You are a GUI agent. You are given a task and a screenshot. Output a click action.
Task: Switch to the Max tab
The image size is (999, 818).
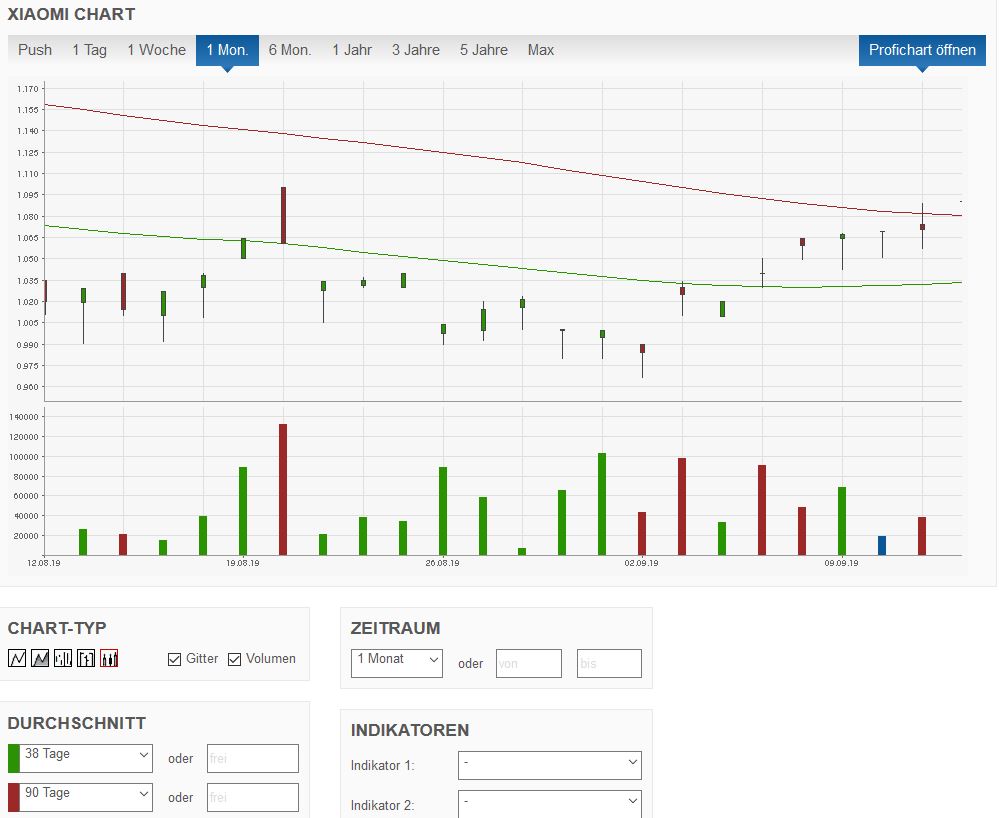point(540,50)
